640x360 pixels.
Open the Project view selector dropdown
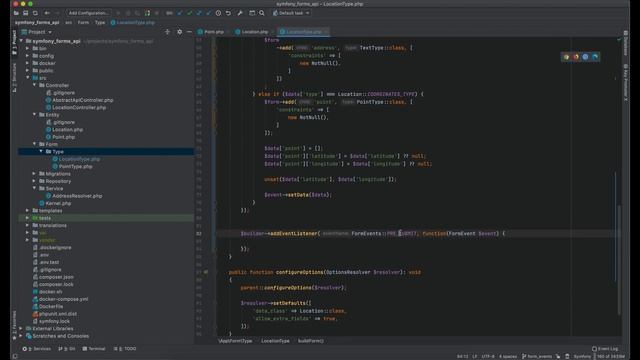(x=37, y=32)
